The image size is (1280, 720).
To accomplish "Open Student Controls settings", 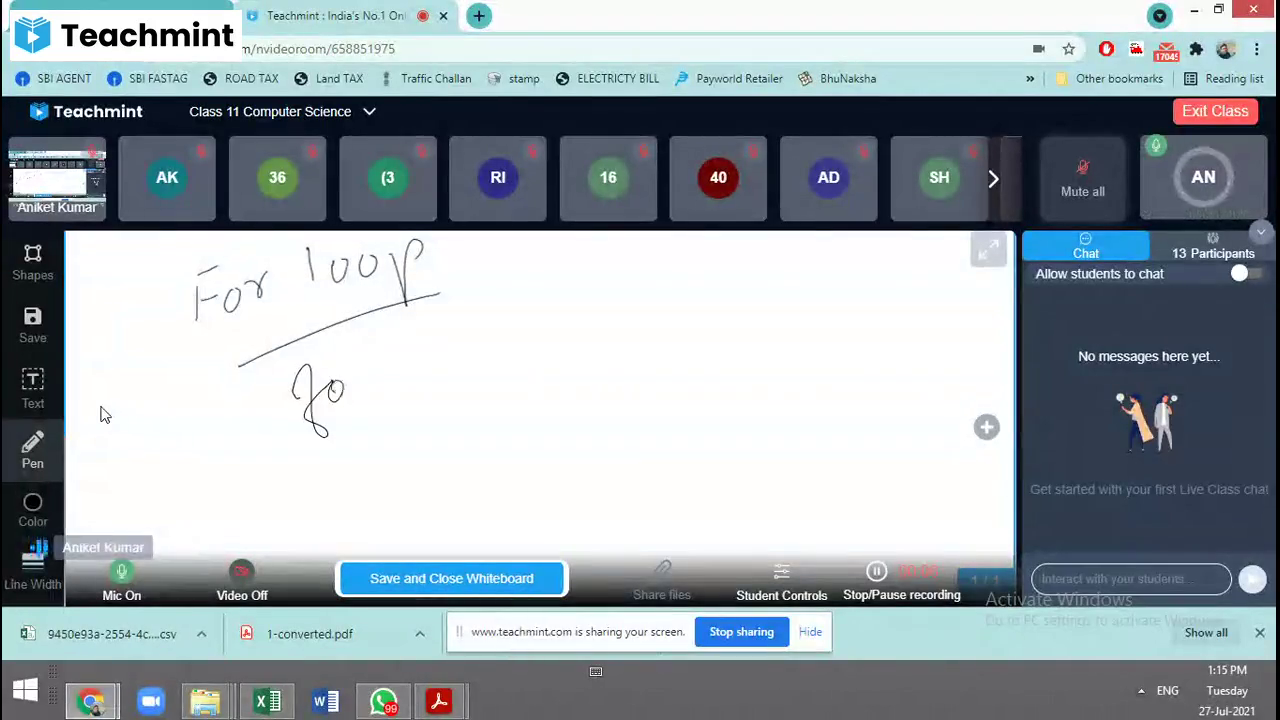I will (782, 582).
